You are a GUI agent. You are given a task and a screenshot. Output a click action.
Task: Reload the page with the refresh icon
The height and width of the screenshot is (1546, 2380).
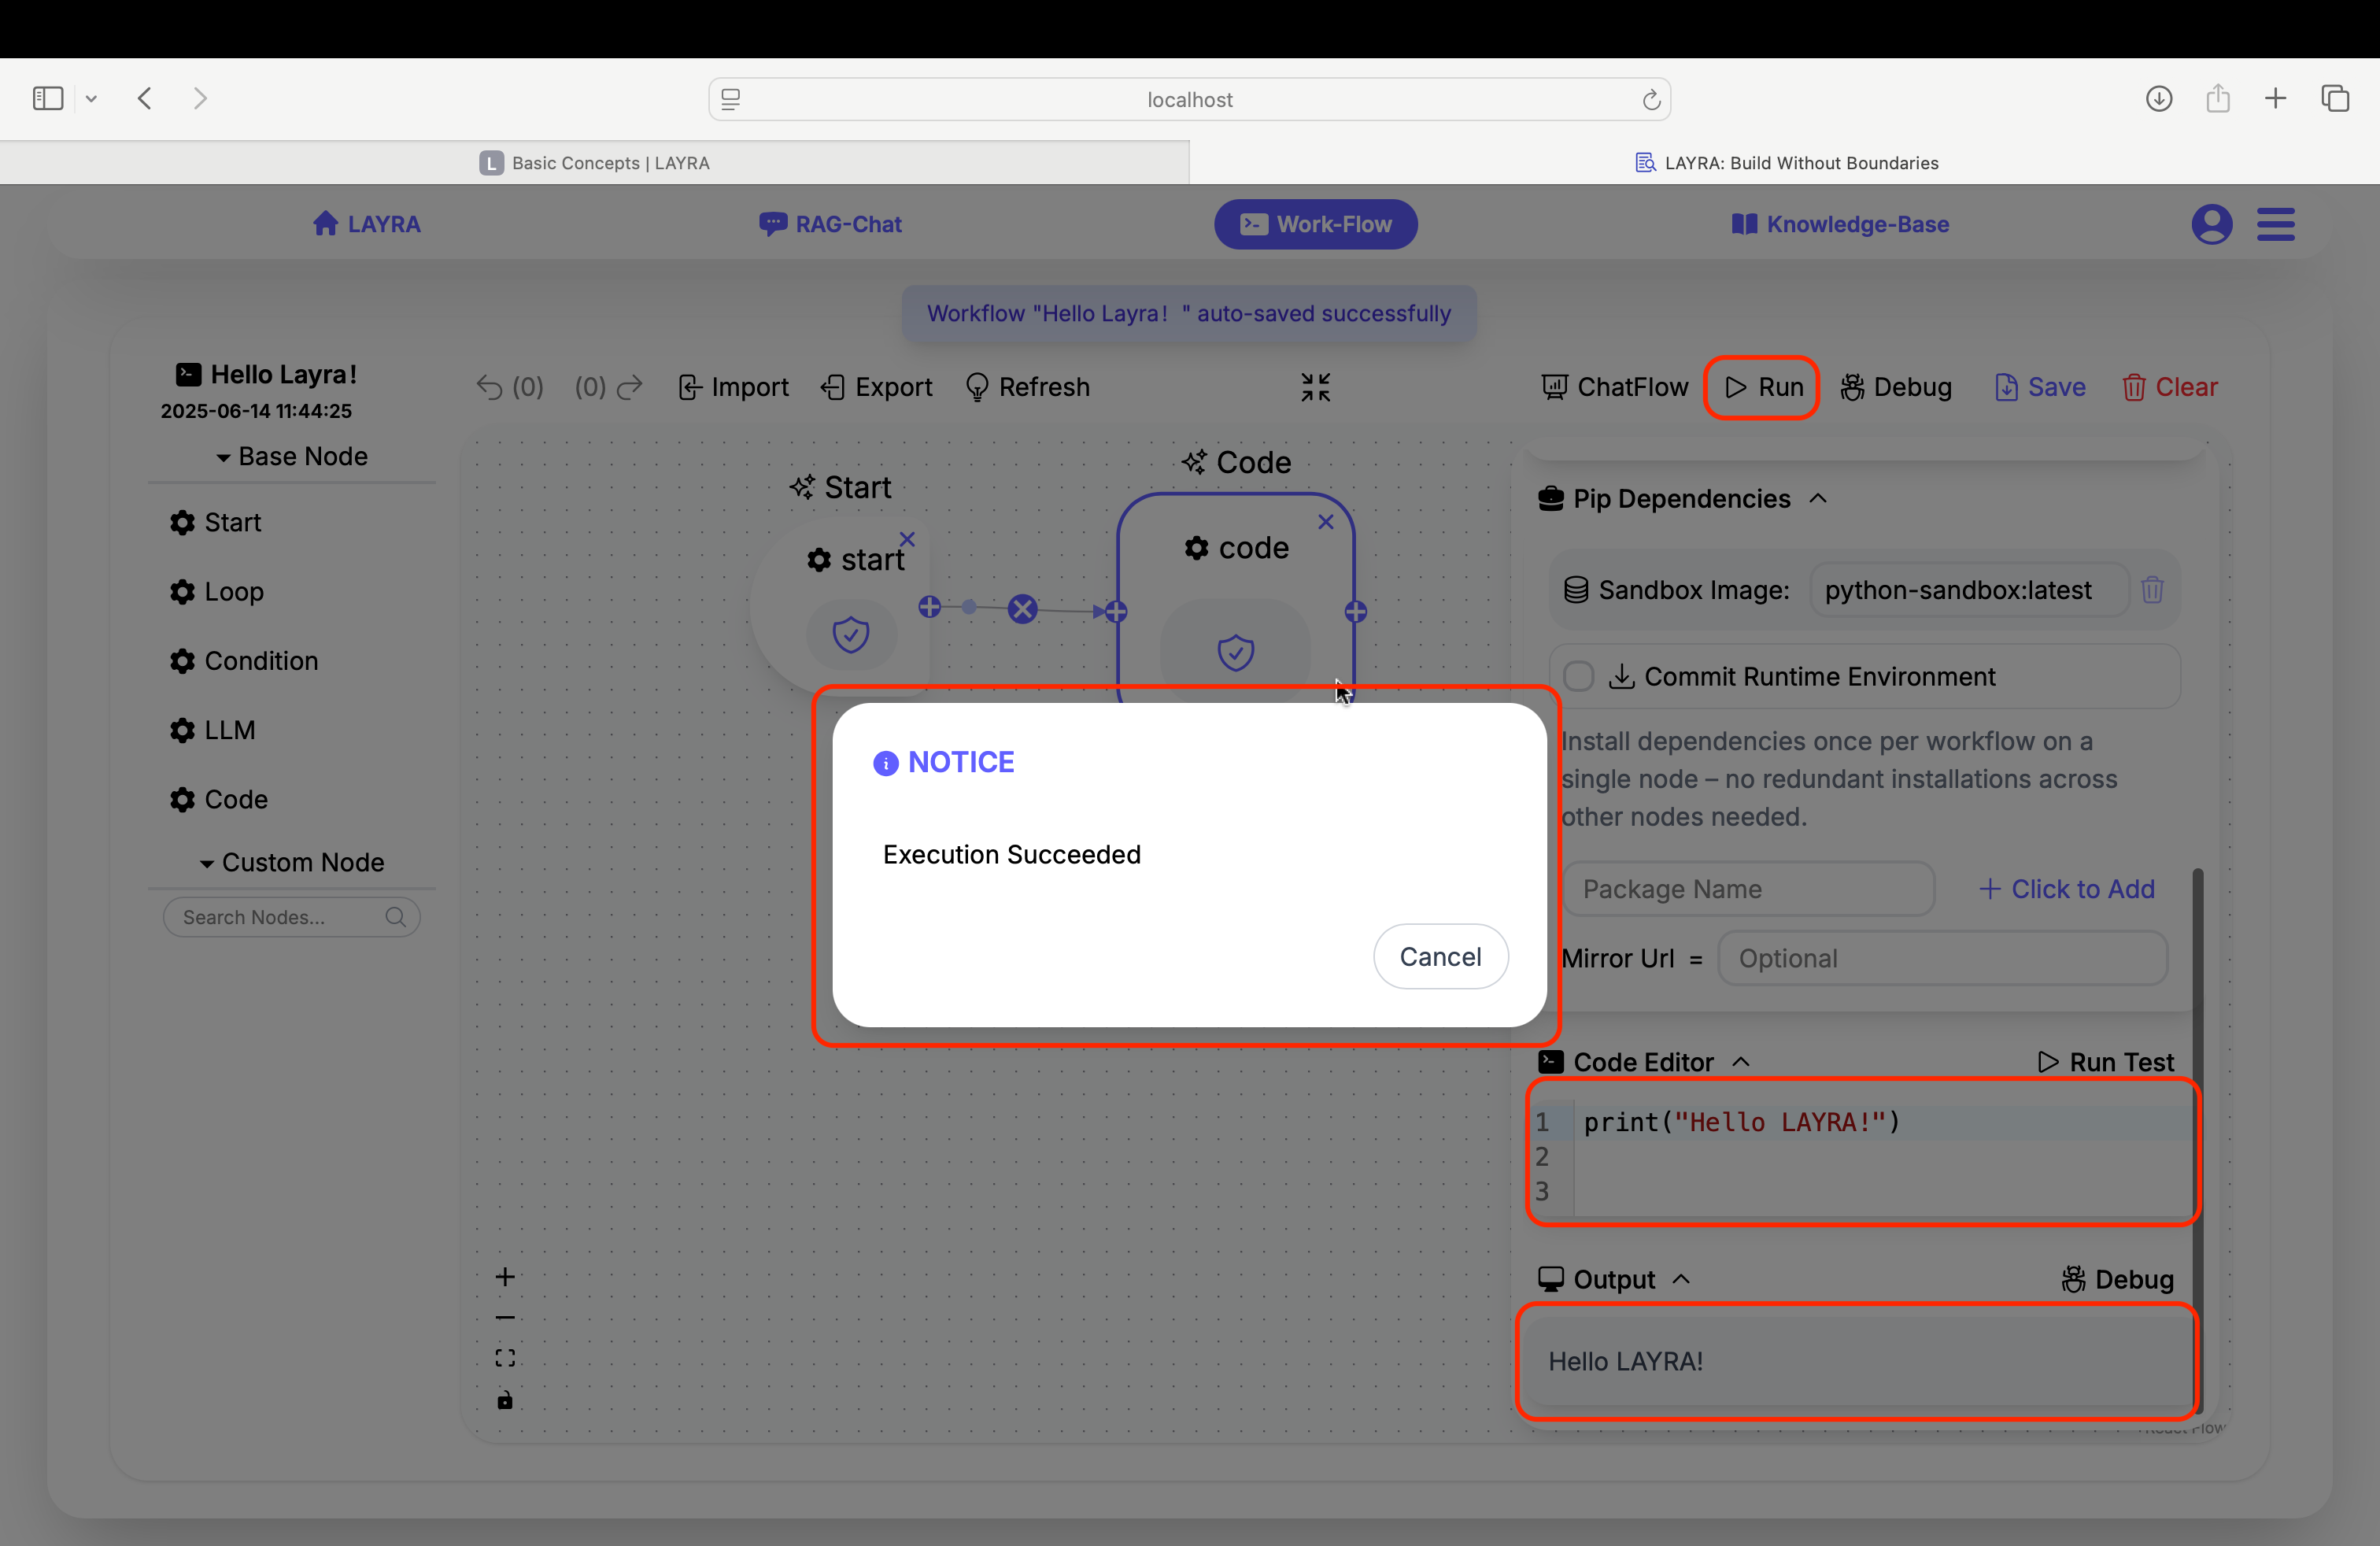[x=1651, y=99]
